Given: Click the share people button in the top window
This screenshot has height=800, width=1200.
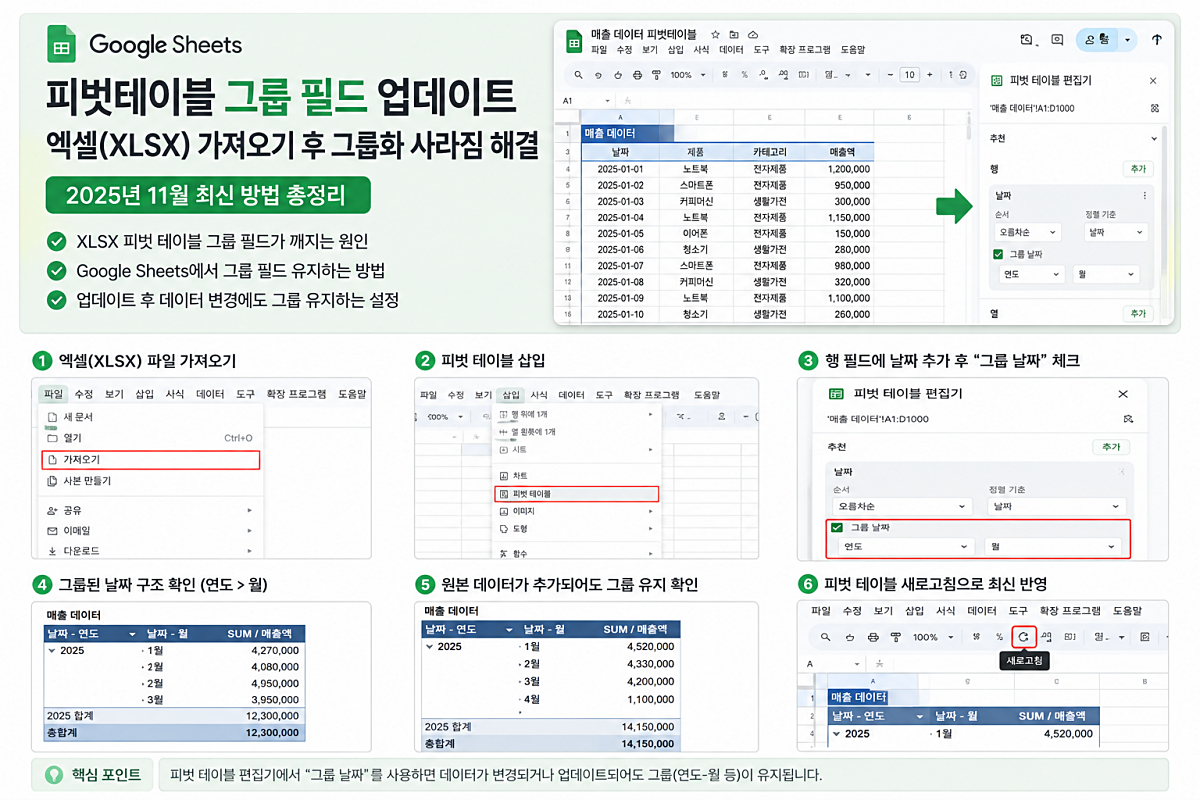Looking at the screenshot, I should 1097,40.
